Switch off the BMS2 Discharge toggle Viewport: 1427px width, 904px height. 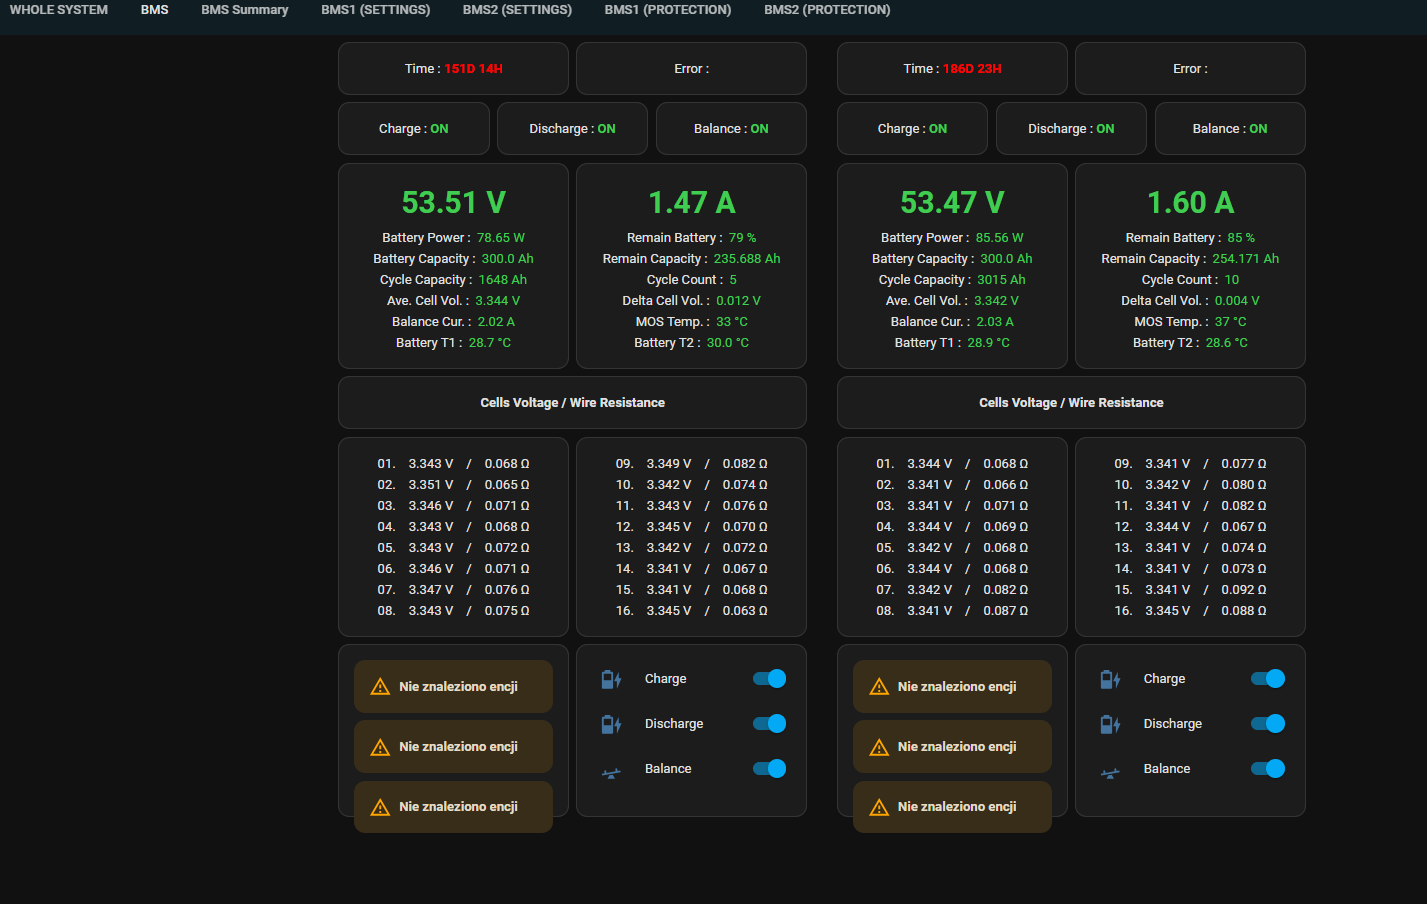point(1268,724)
